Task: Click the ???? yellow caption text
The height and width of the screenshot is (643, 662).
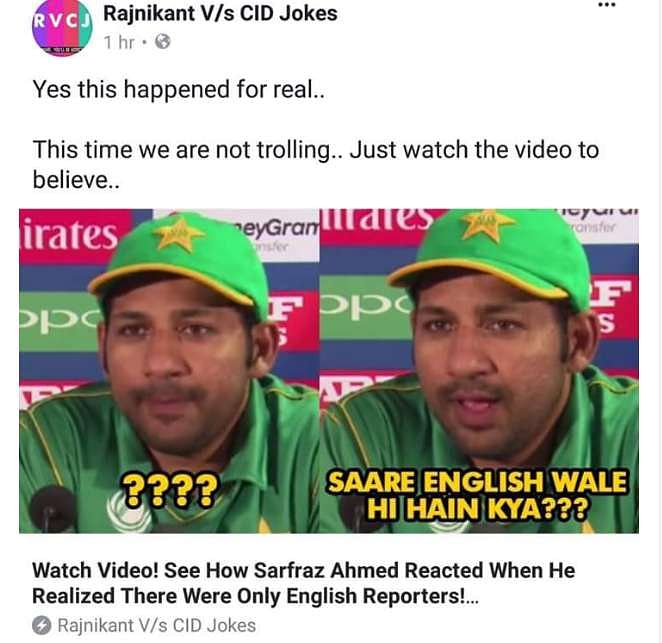Action: tap(170, 490)
